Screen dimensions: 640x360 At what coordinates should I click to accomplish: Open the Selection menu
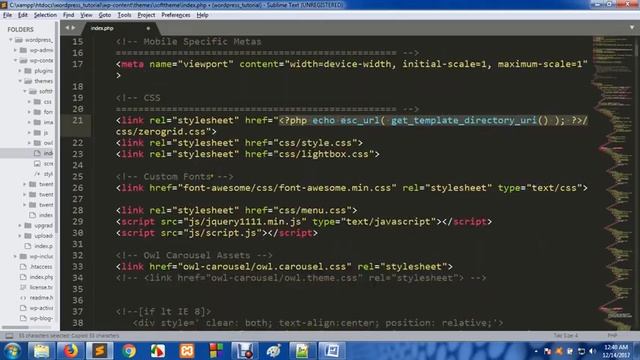[45, 15]
